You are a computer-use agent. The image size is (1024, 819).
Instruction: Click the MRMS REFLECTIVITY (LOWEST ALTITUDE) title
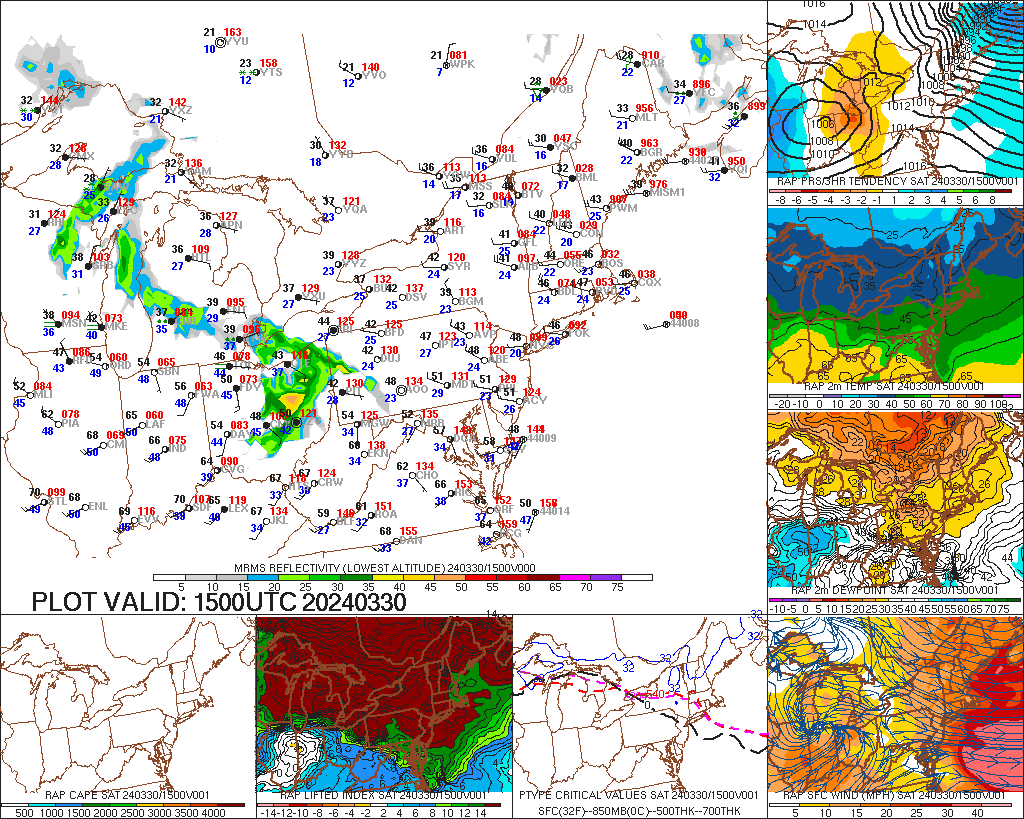pos(385,568)
